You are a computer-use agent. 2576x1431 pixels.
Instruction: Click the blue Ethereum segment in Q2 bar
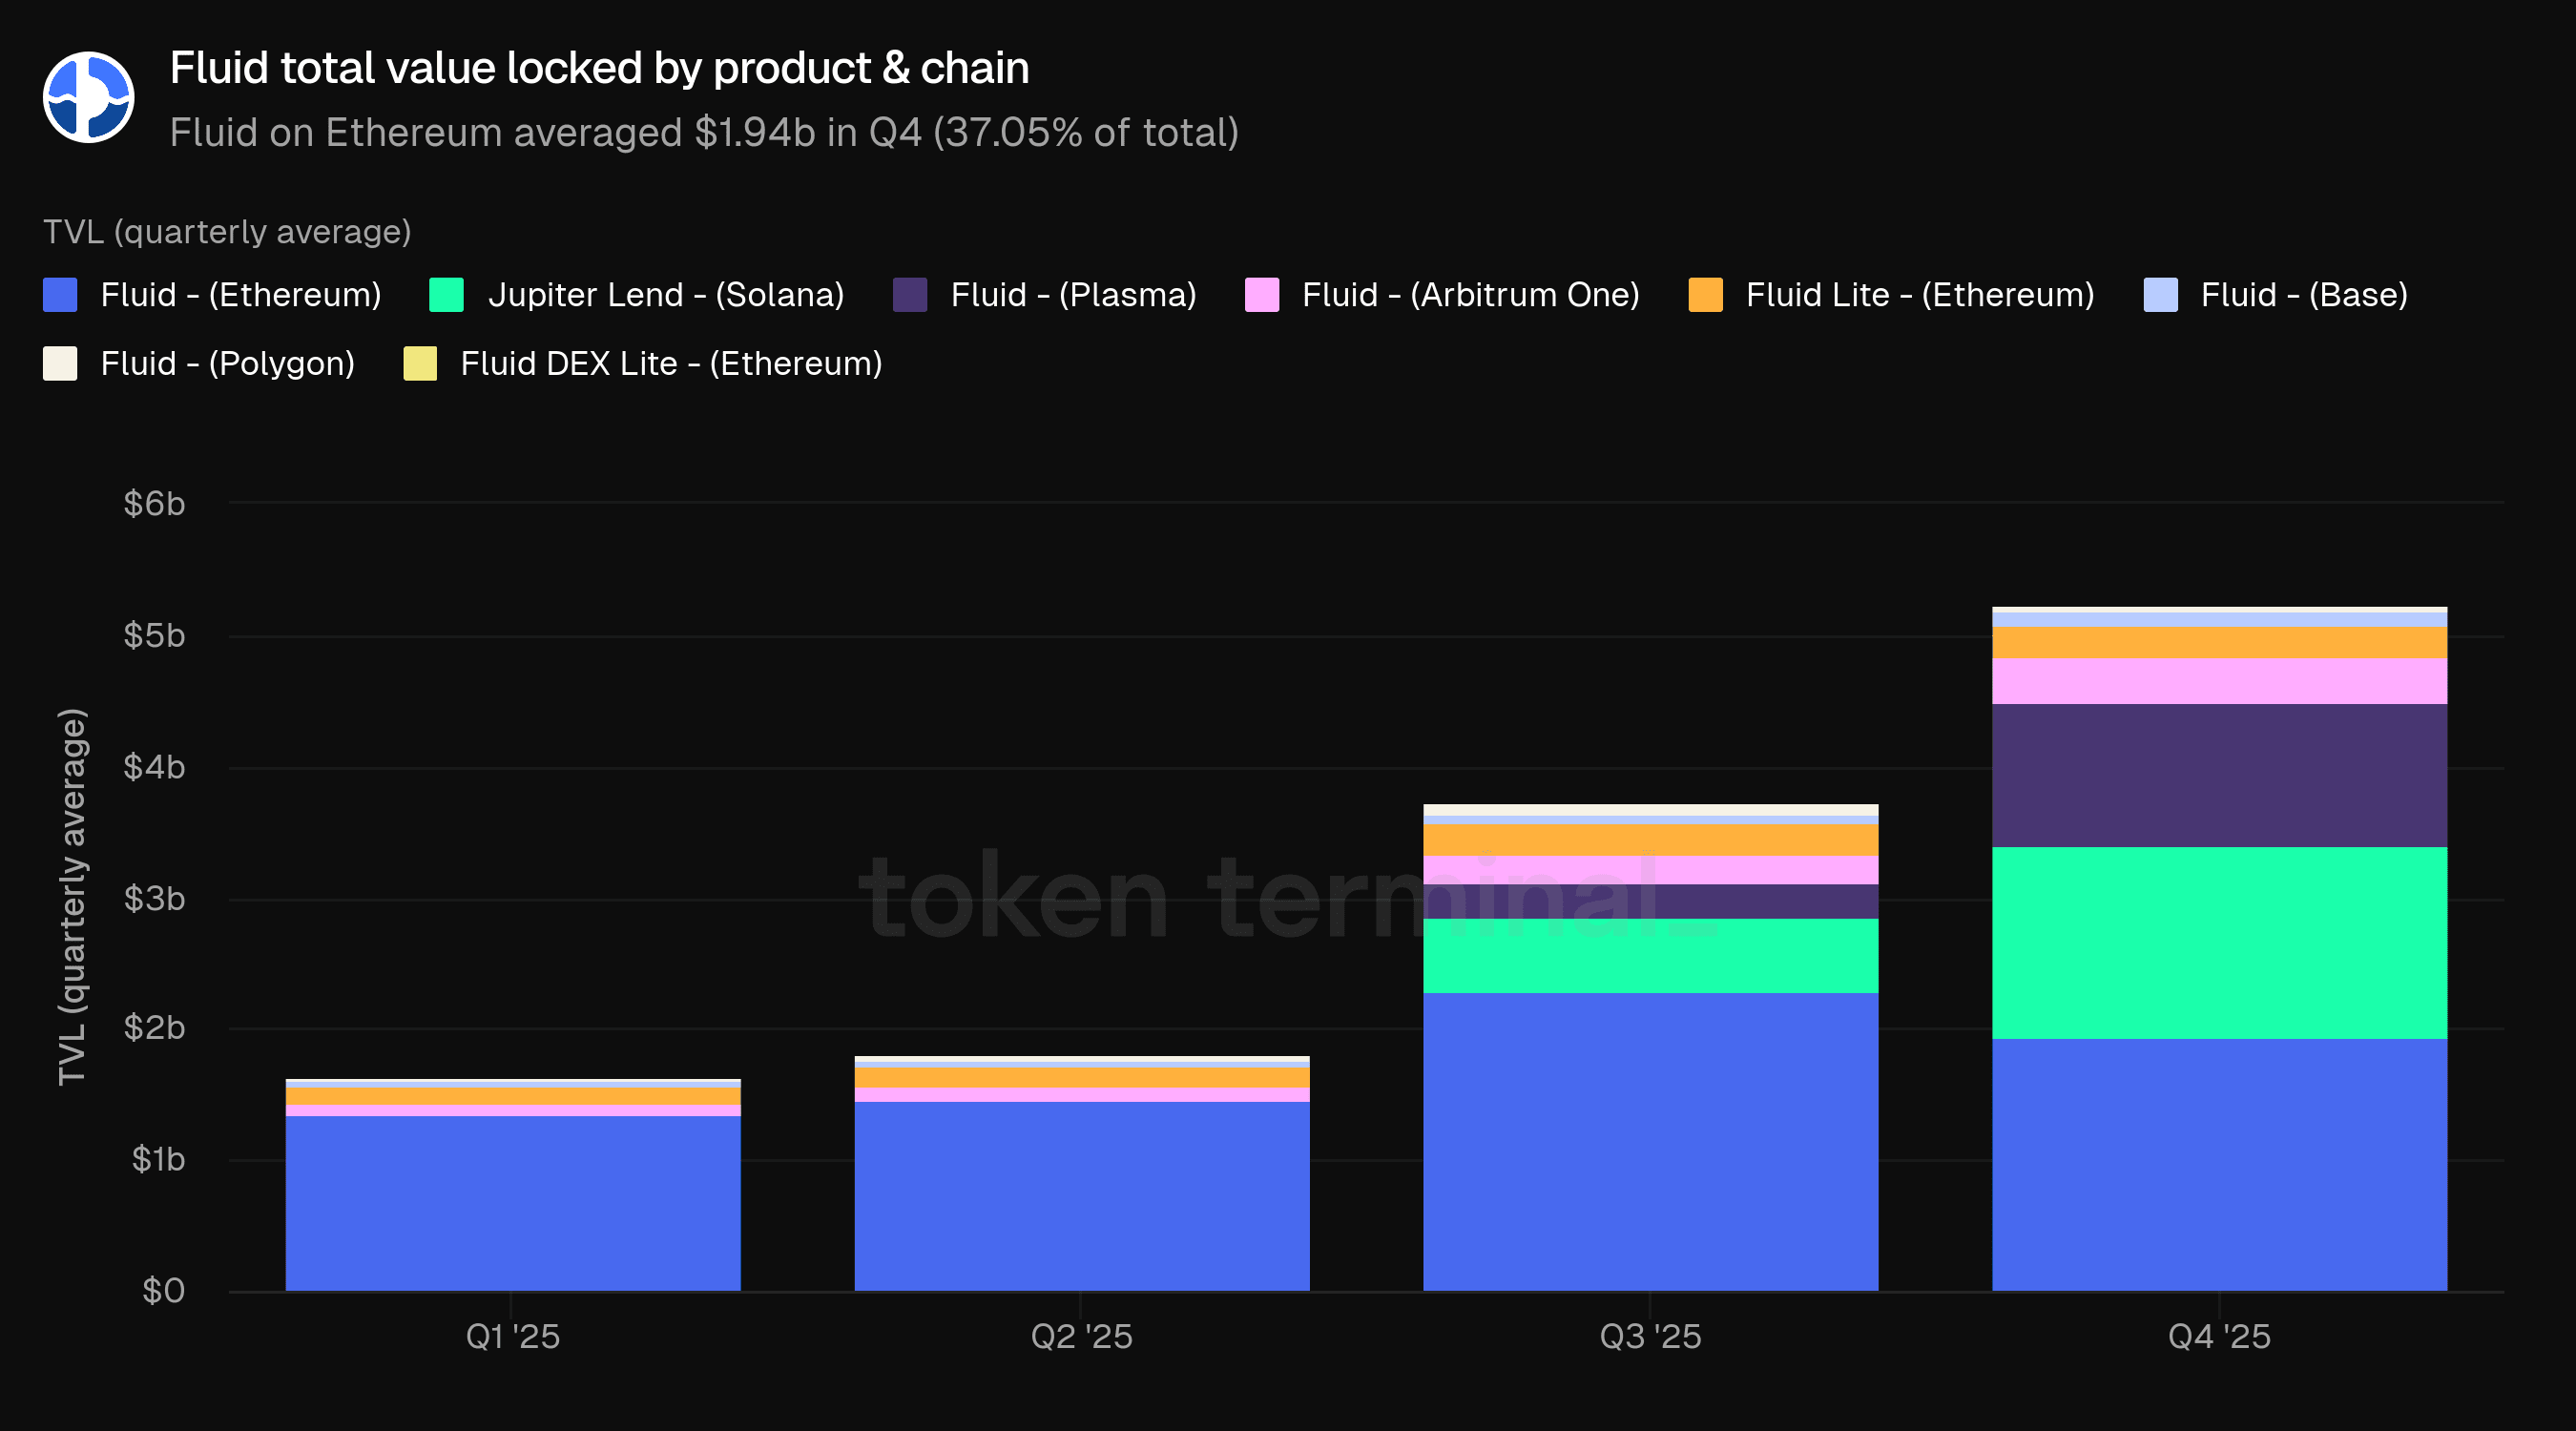[1081, 1195]
